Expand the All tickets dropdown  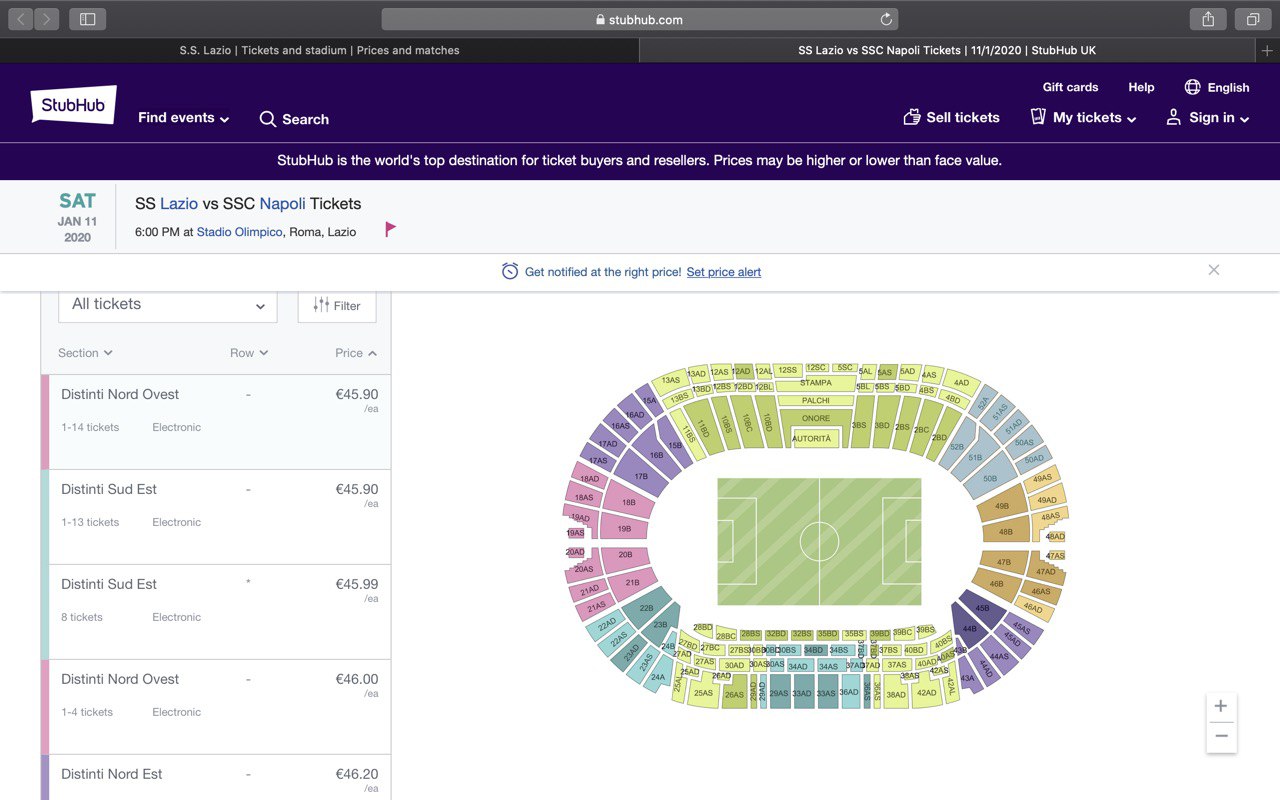168,305
